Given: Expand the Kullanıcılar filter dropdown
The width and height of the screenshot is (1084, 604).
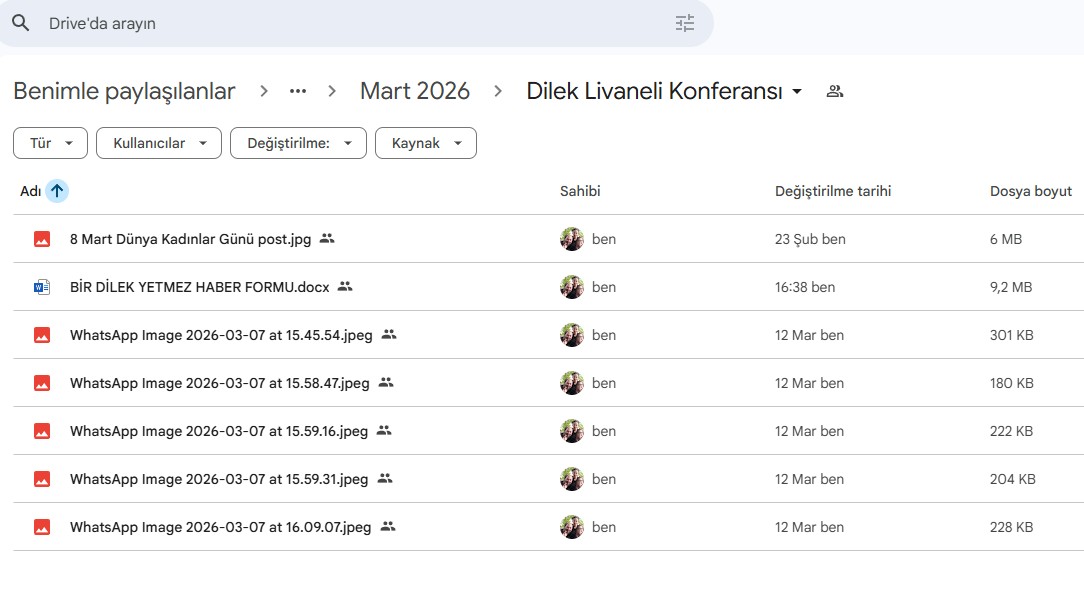Looking at the screenshot, I should pyautogui.click(x=158, y=143).
